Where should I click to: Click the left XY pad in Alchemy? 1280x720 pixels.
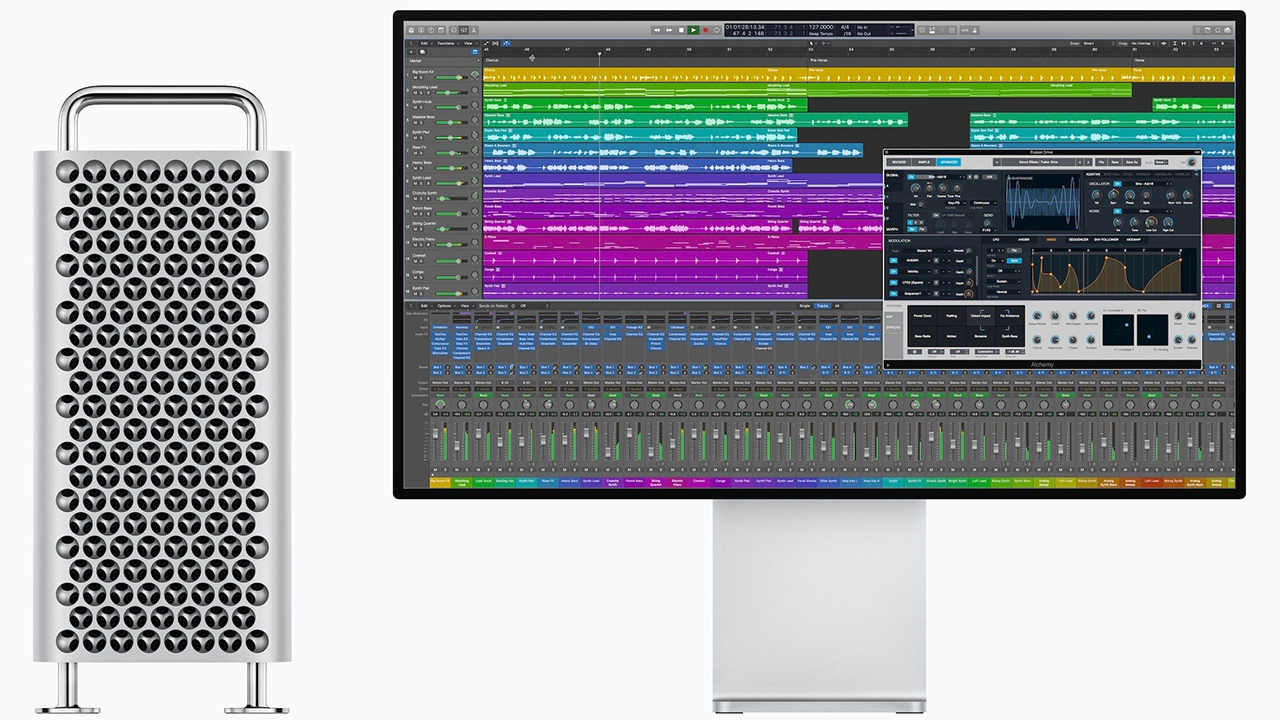[1118, 330]
